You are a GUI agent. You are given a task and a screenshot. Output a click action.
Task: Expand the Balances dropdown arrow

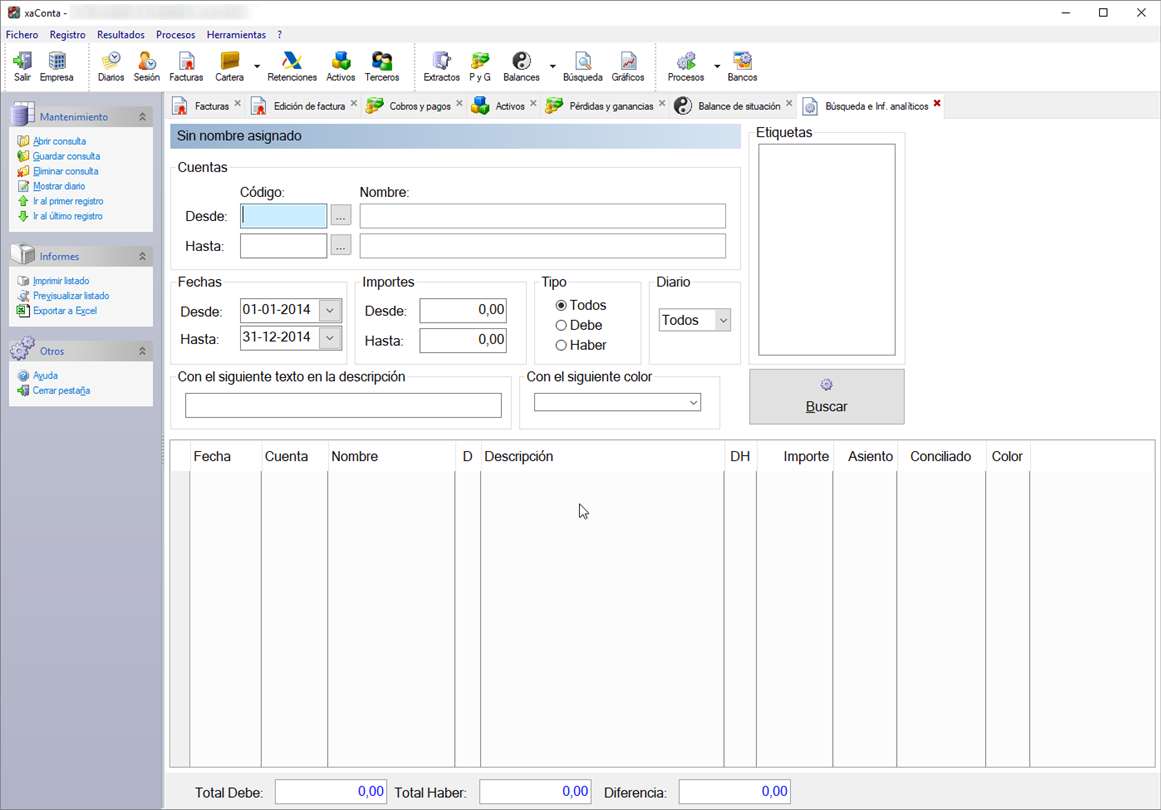click(x=552, y=67)
